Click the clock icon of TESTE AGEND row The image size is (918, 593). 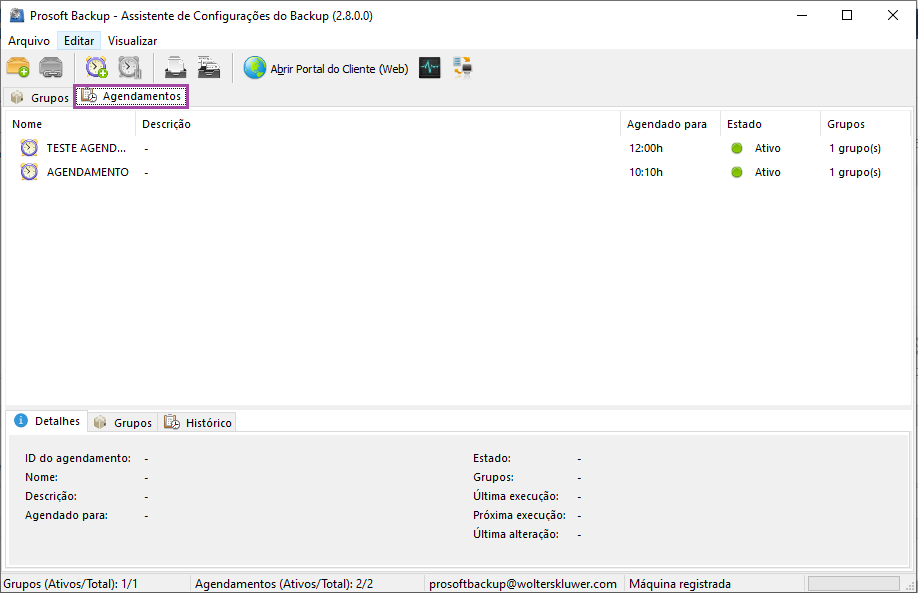tap(29, 148)
